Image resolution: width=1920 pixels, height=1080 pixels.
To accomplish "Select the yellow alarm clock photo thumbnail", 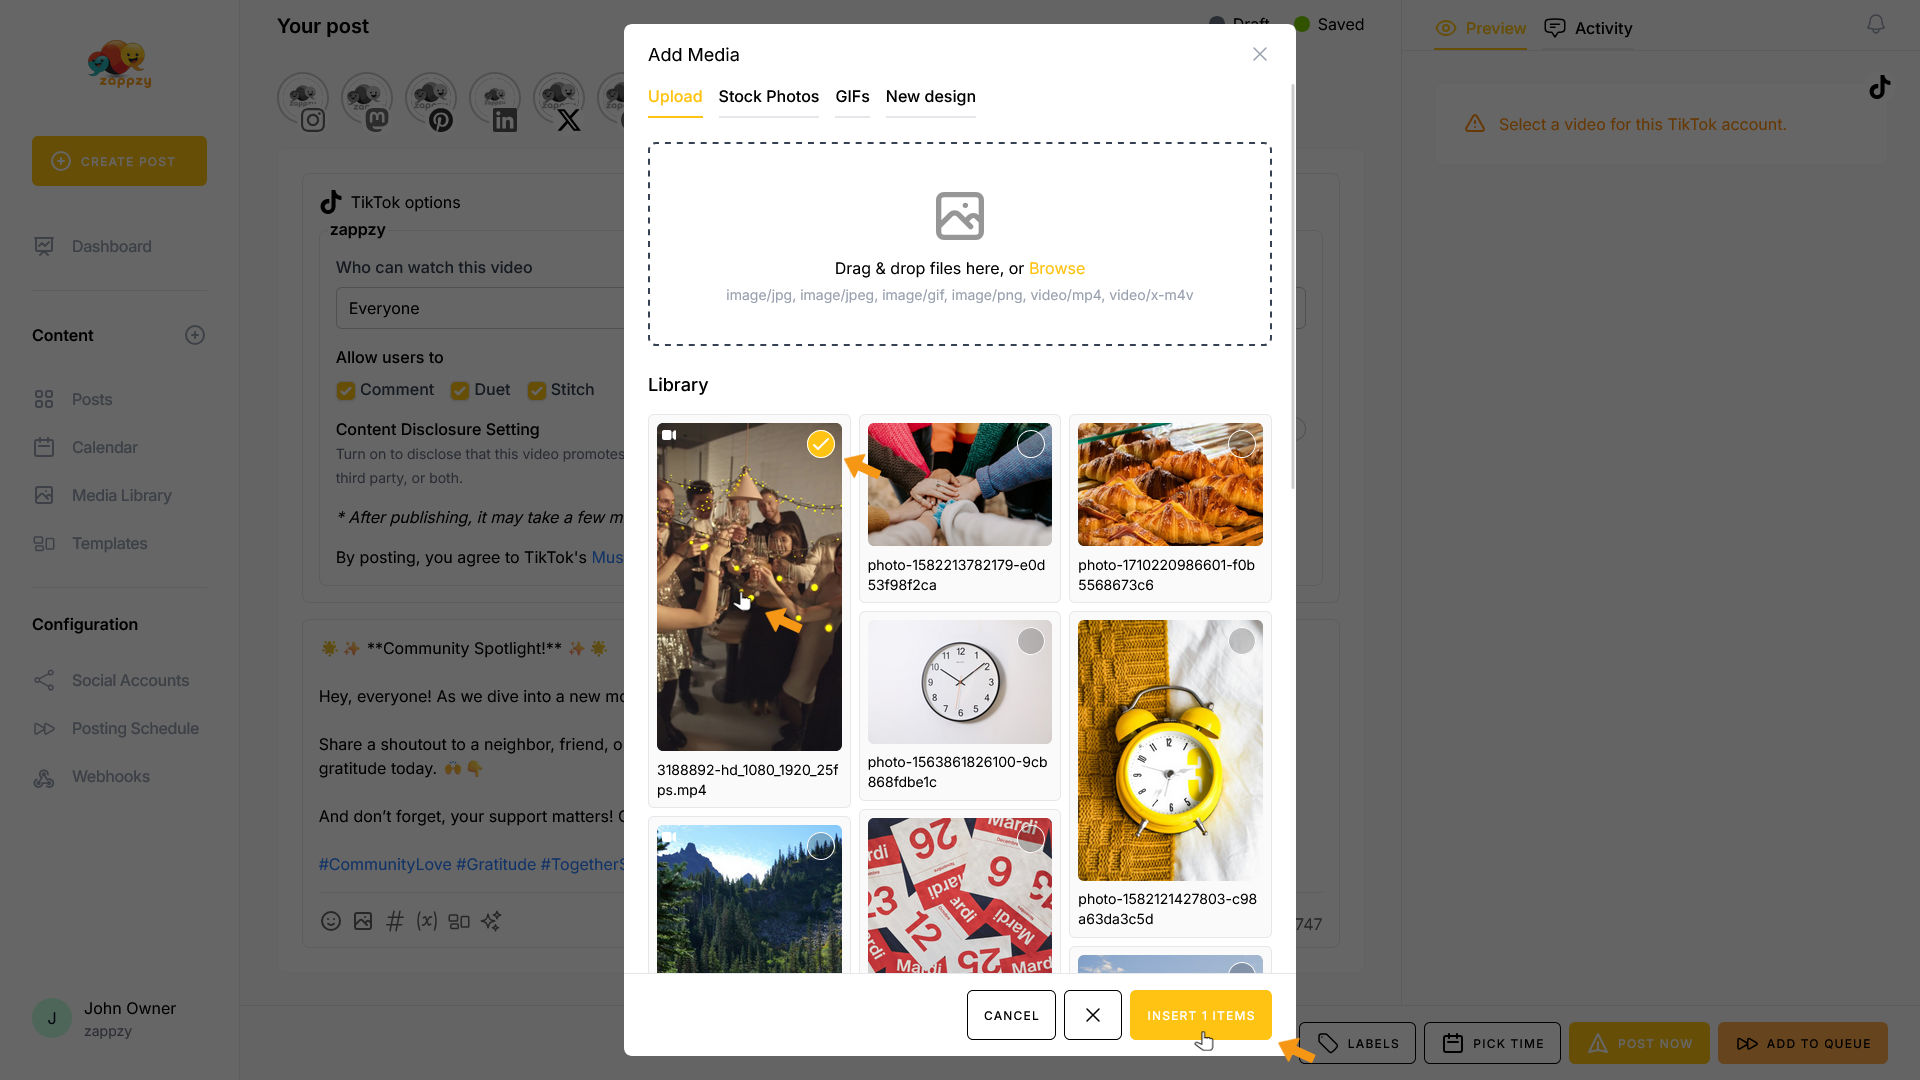I will point(1170,750).
